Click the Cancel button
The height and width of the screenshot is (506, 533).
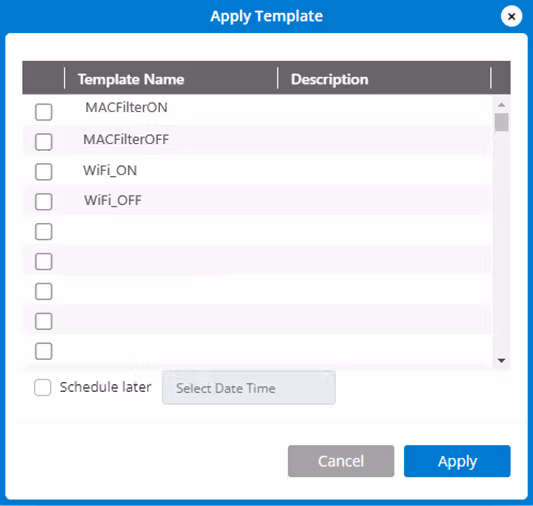click(341, 461)
